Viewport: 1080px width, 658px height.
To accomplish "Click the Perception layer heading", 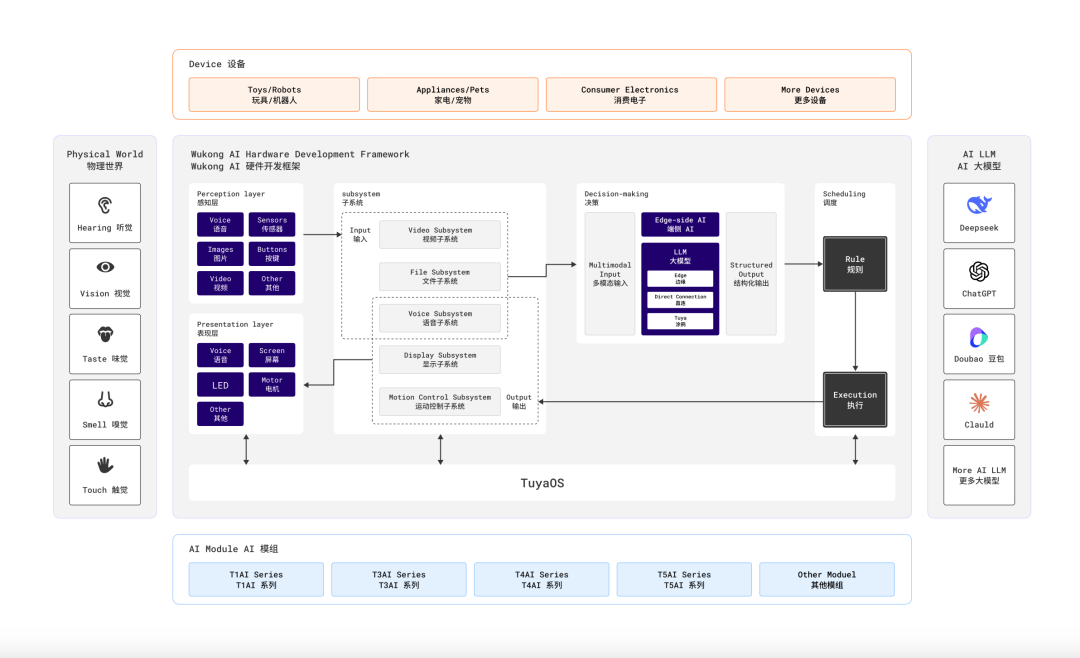I will click(231, 198).
